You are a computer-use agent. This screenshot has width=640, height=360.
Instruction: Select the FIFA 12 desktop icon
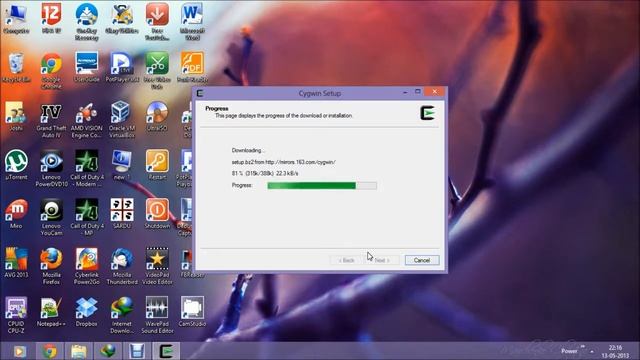point(51,19)
